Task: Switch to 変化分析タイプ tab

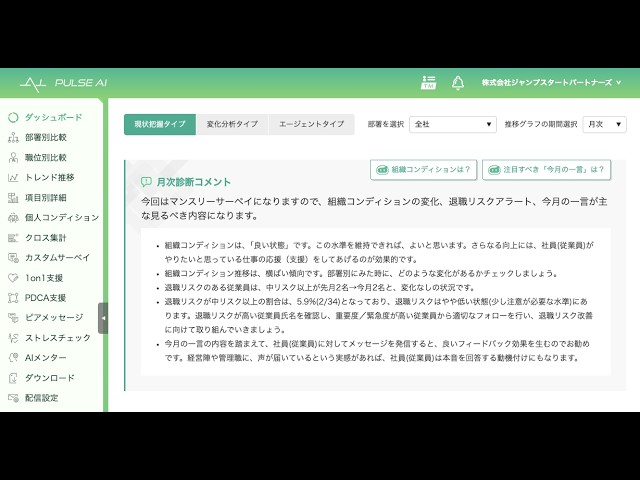Action: click(232, 124)
